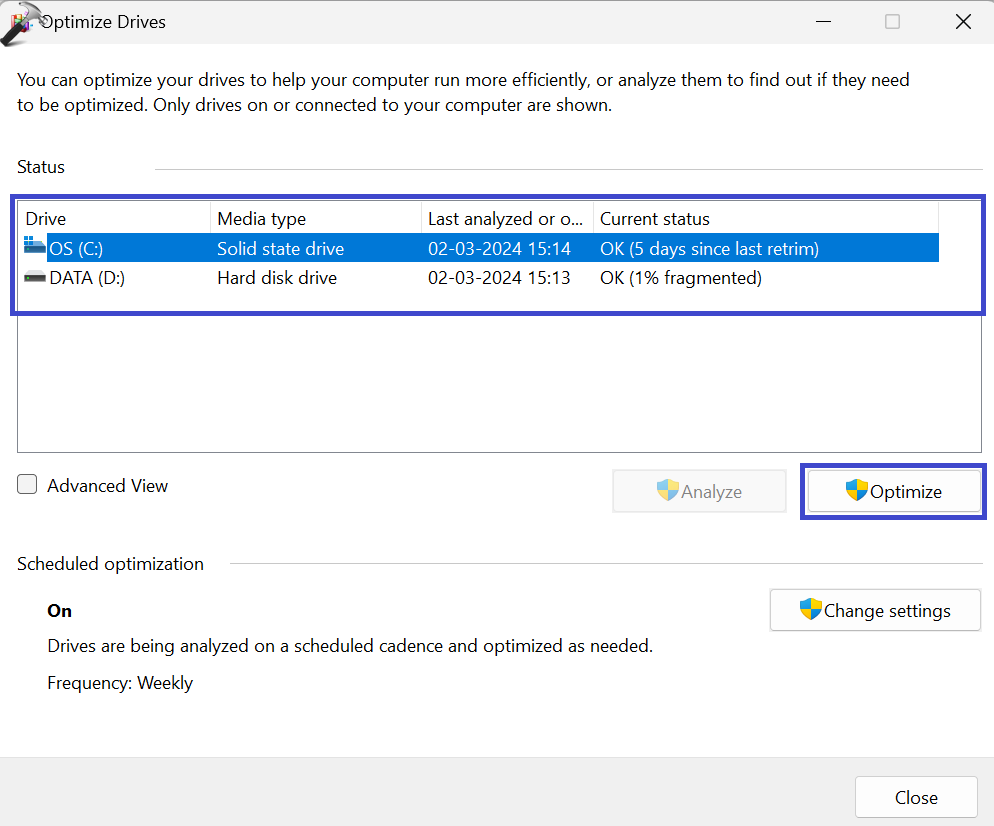Click the DATA (D:) hard disk icon
Screen dimensions: 994x826
click(35, 277)
